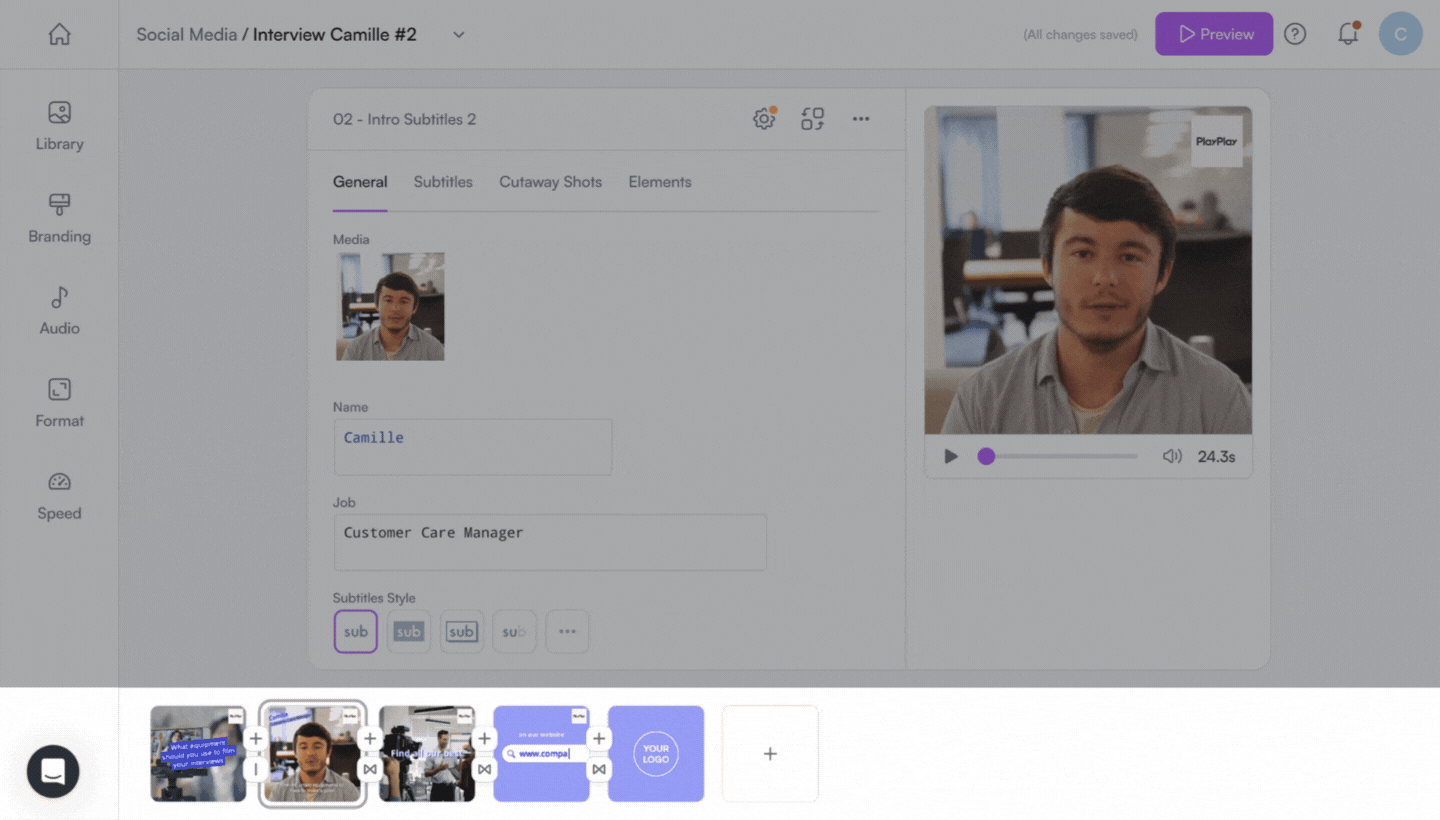Image resolution: width=1440 pixels, height=820 pixels.
Task: Open the notifications bell
Action: [x=1348, y=34]
